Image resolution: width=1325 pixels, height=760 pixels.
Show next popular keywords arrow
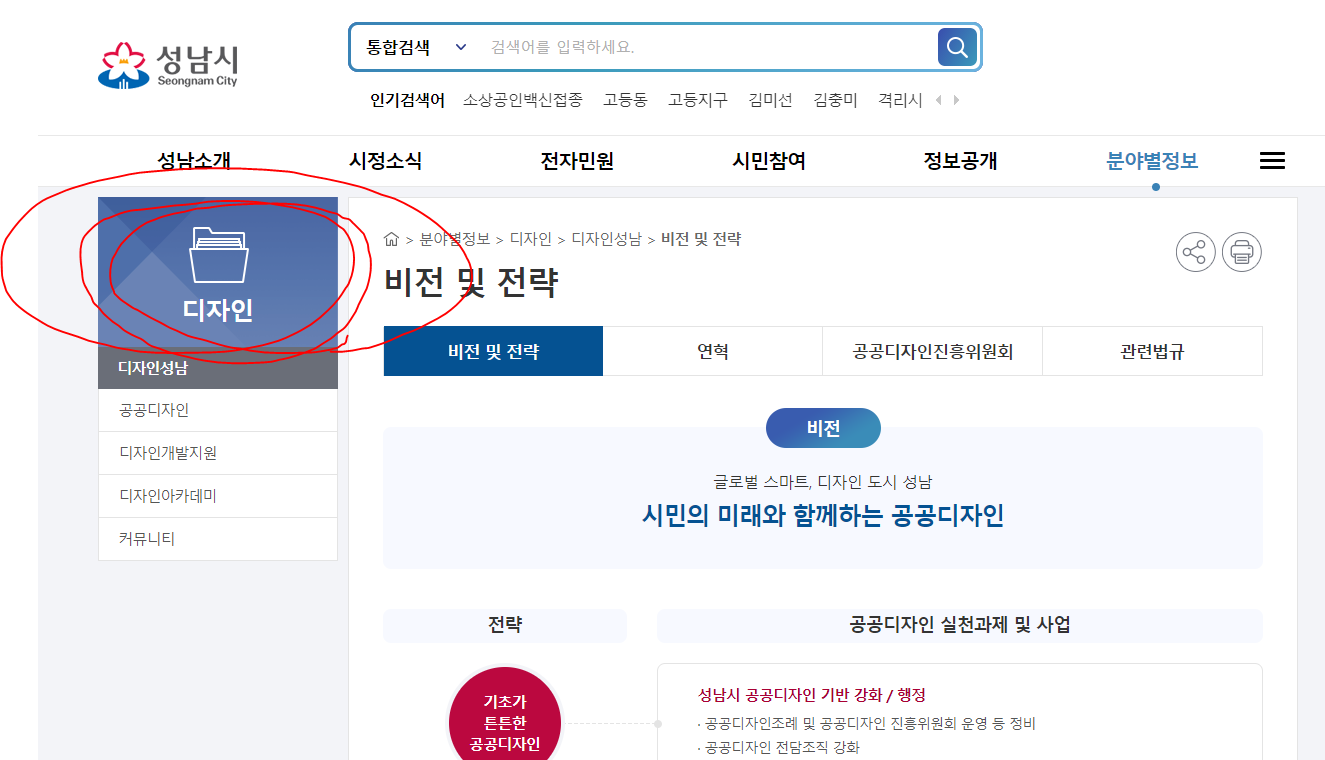coord(956,100)
